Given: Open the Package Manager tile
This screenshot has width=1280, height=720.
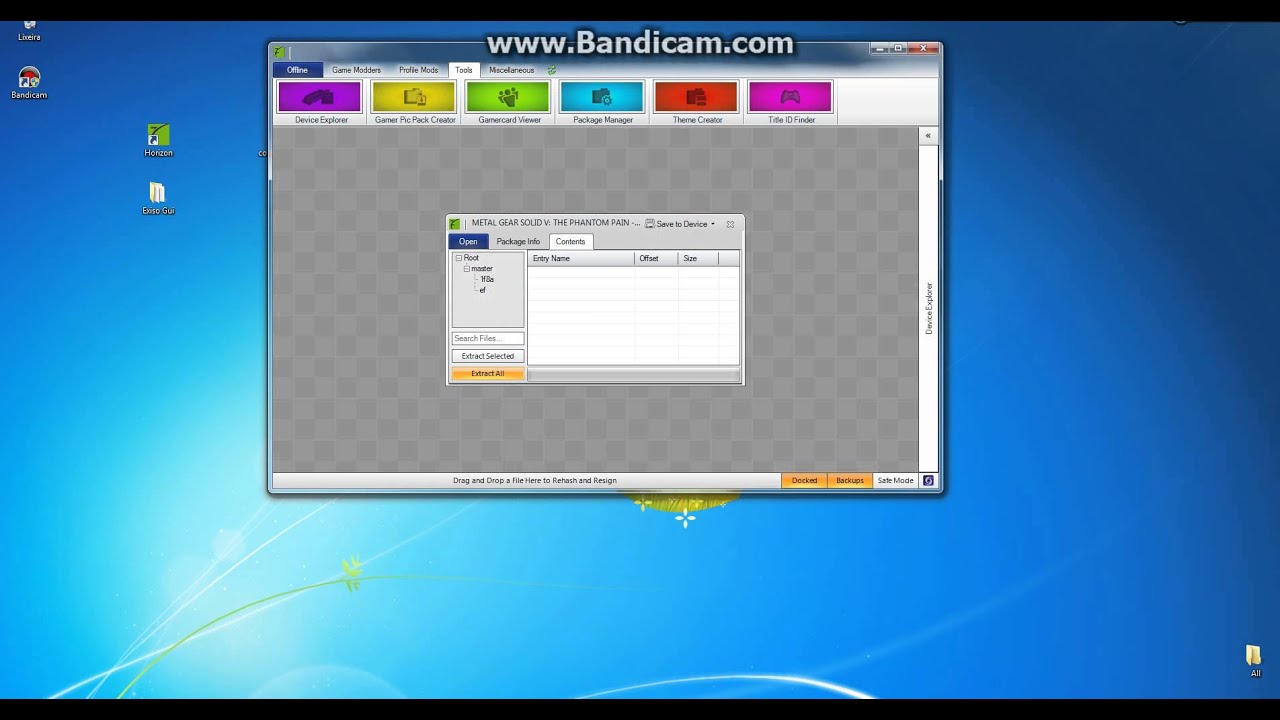Looking at the screenshot, I should pos(602,102).
